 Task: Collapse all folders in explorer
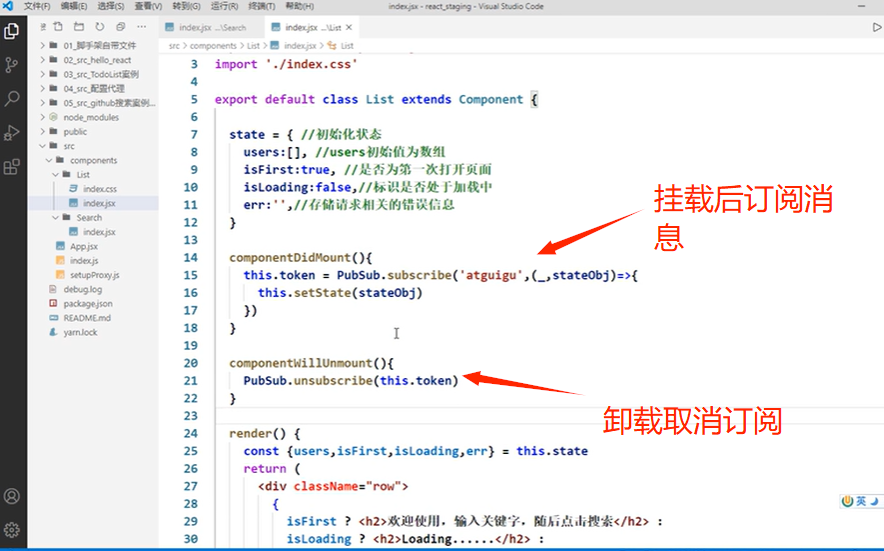tap(121, 27)
